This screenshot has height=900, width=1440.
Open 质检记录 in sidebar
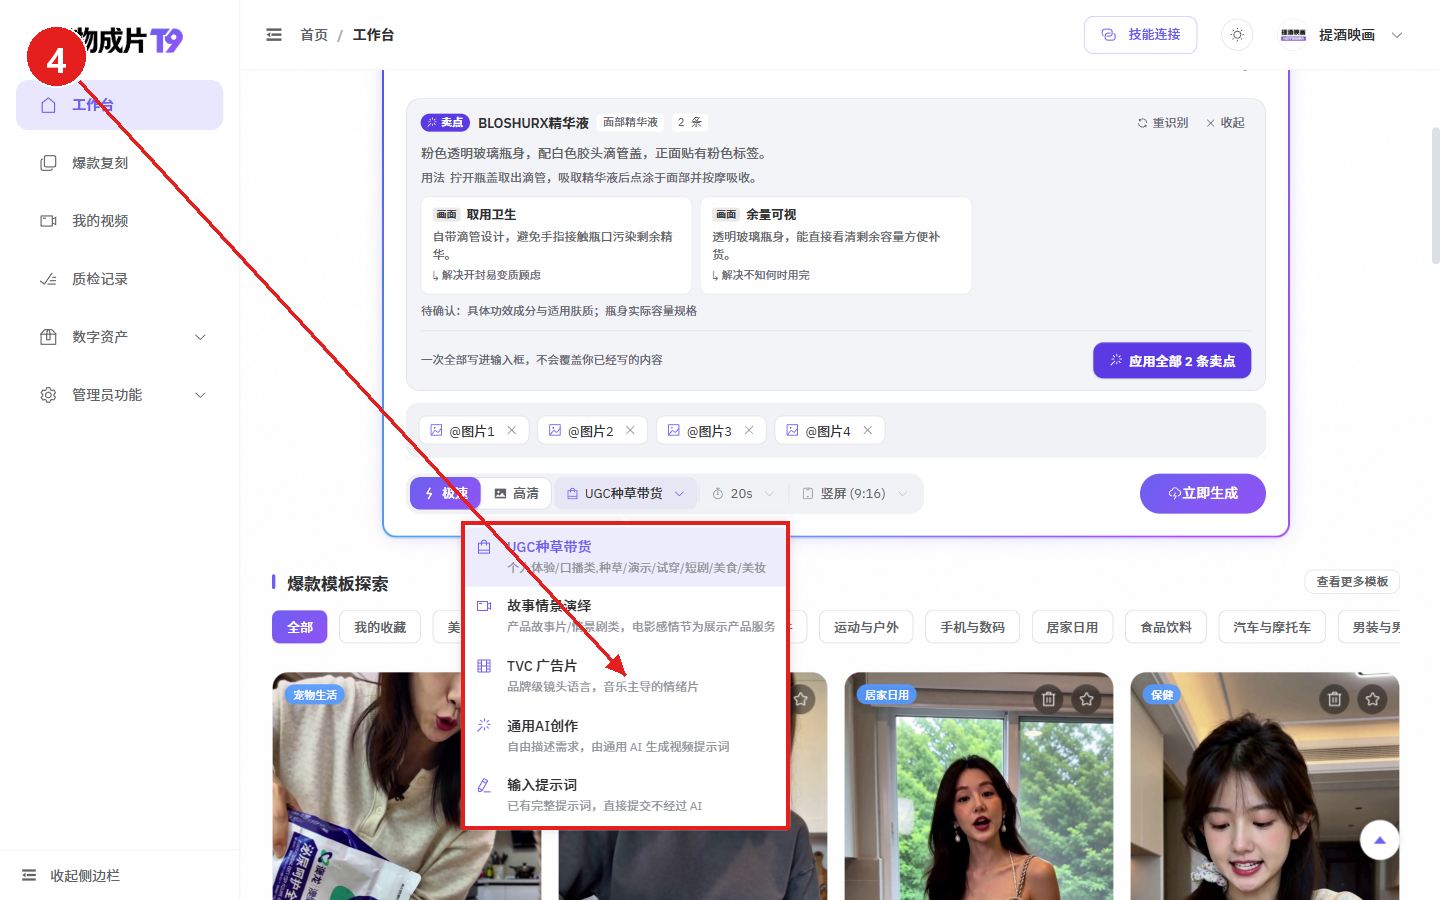119,279
